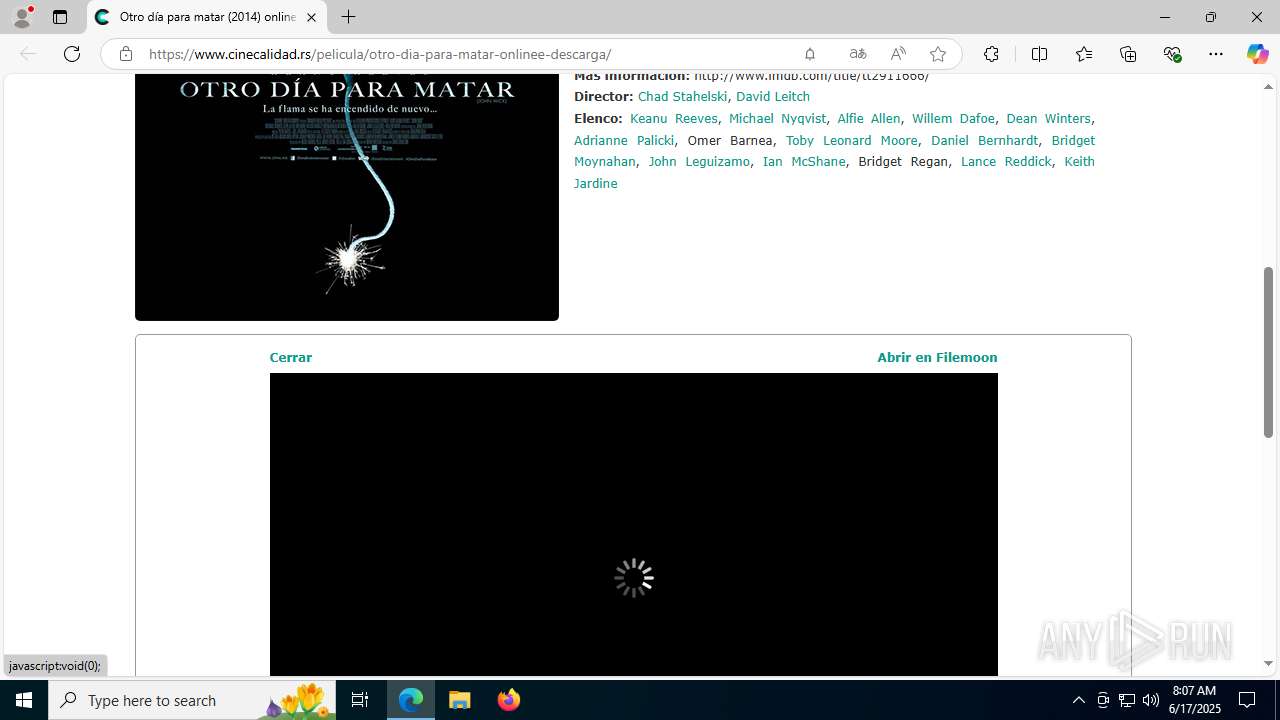Toggle split screen view
The image size is (1280, 720).
(x=1039, y=54)
